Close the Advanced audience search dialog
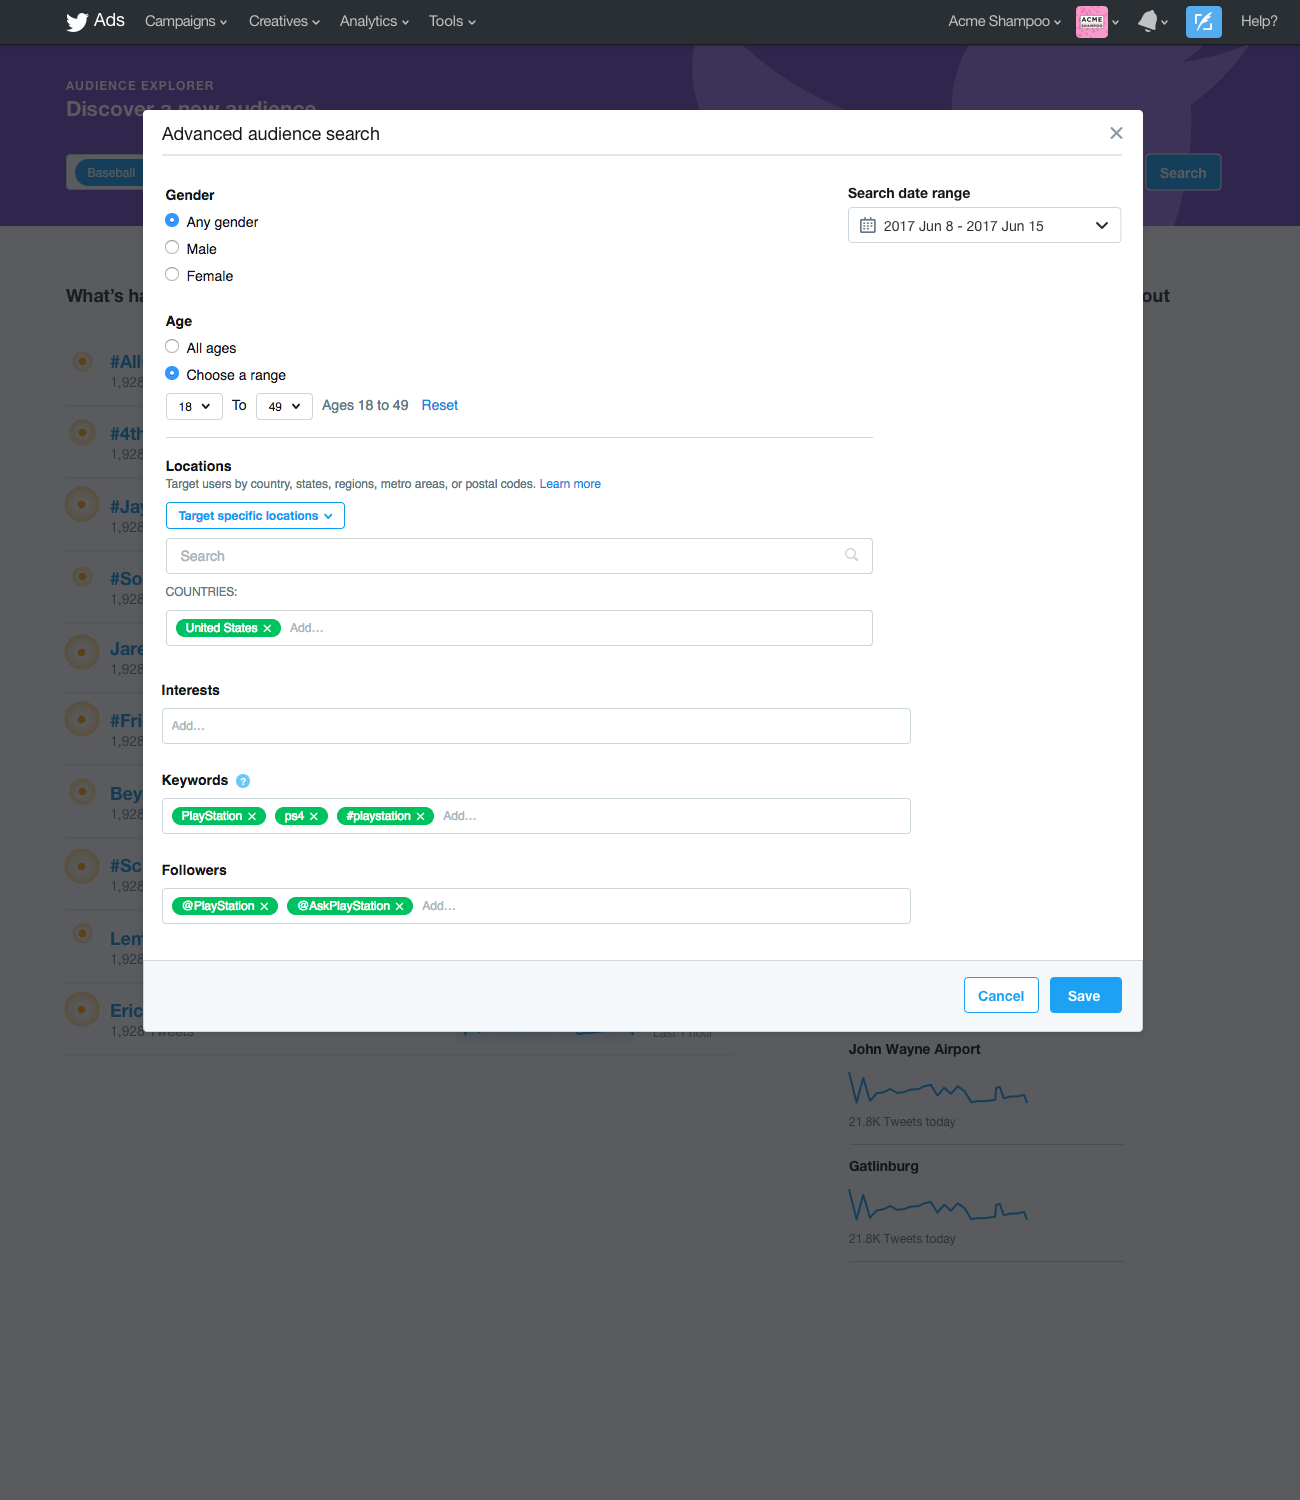 (x=1116, y=133)
